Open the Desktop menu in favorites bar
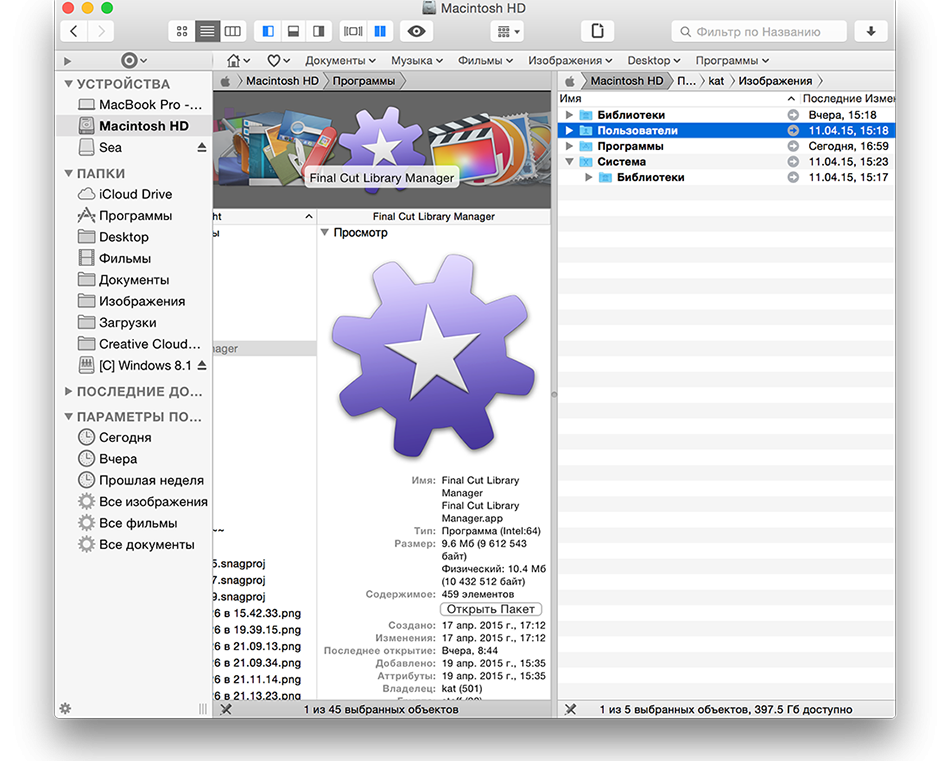This screenshot has height=761, width=950. tap(654, 61)
